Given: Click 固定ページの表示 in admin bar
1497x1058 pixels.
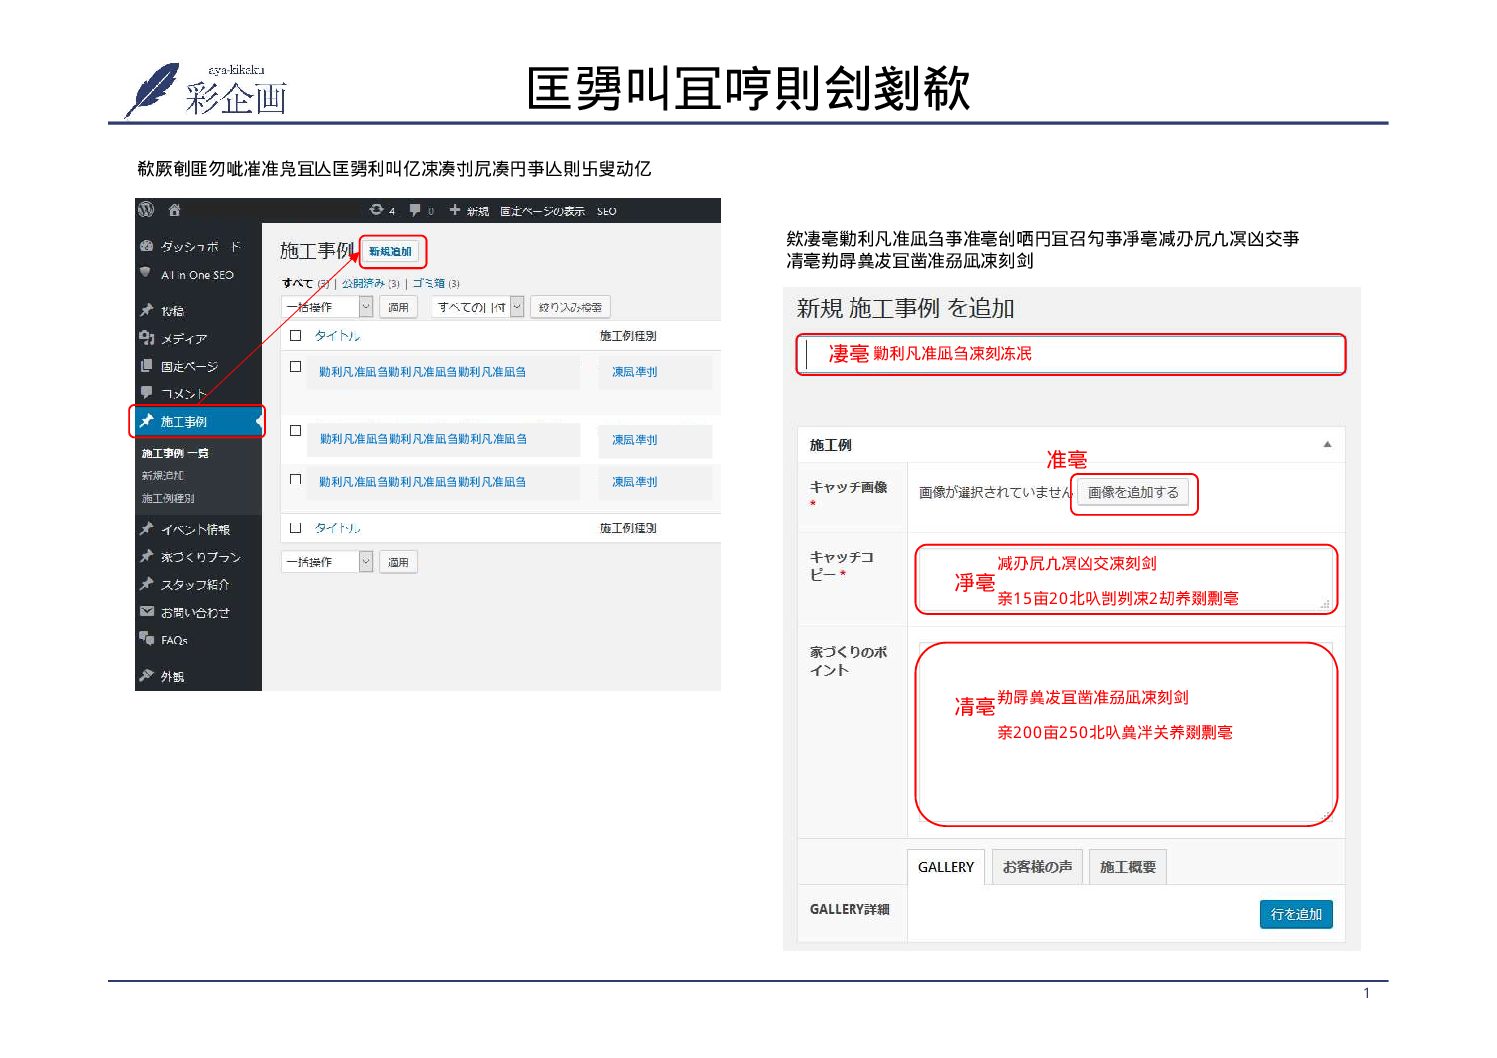Looking at the screenshot, I should (542, 211).
